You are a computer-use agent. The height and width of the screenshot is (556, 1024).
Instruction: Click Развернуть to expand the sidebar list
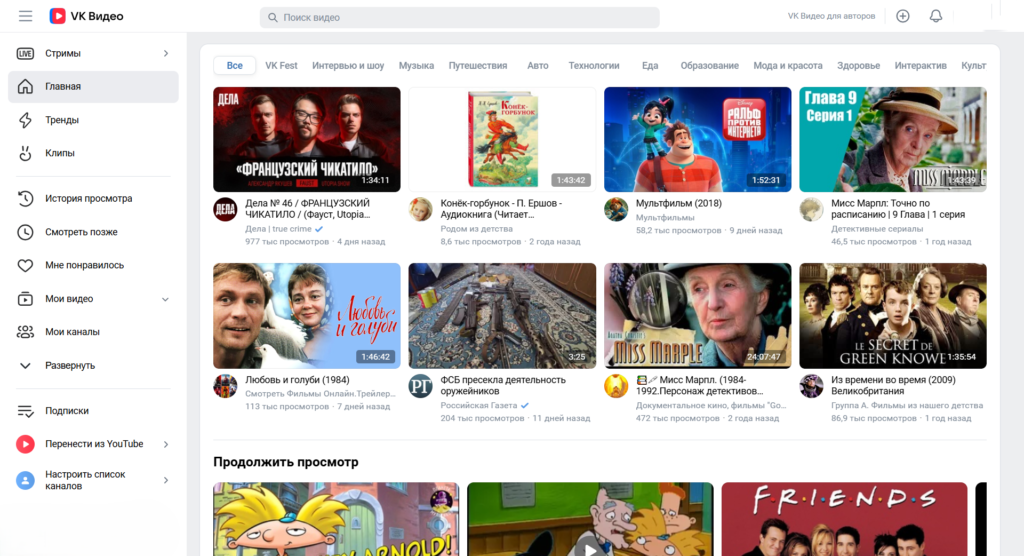point(70,366)
